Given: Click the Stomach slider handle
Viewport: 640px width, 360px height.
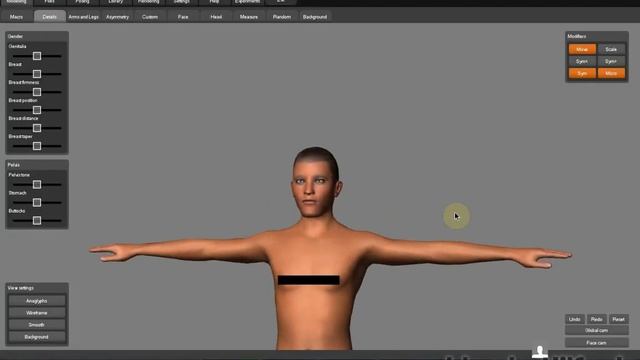Looking at the screenshot, I should [x=37, y=202].
